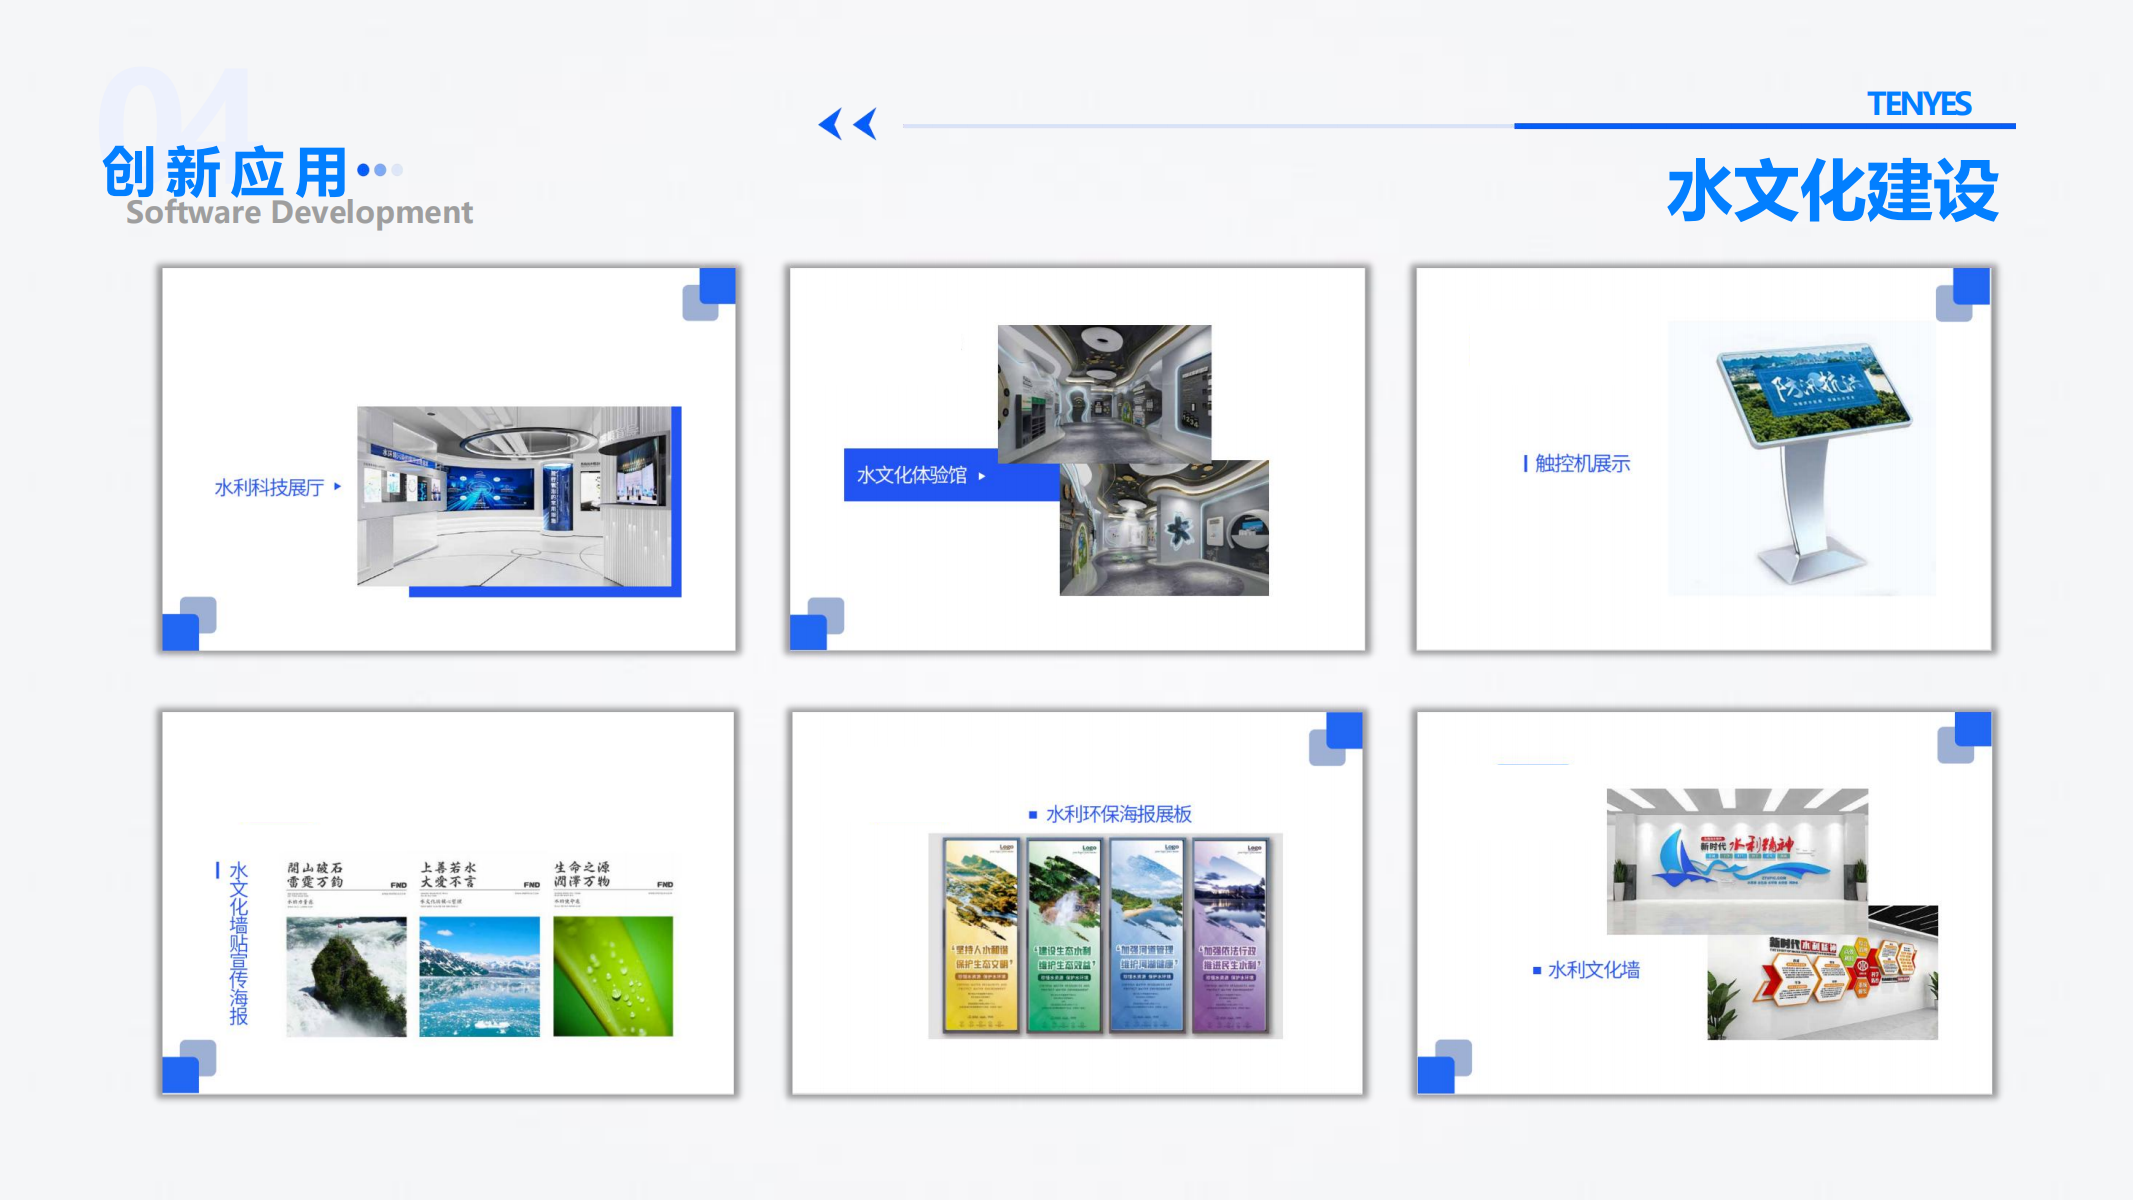Click the double left chevron arrows
The width and height of the screenshot is (2133, 1200).
pos(847,124)
